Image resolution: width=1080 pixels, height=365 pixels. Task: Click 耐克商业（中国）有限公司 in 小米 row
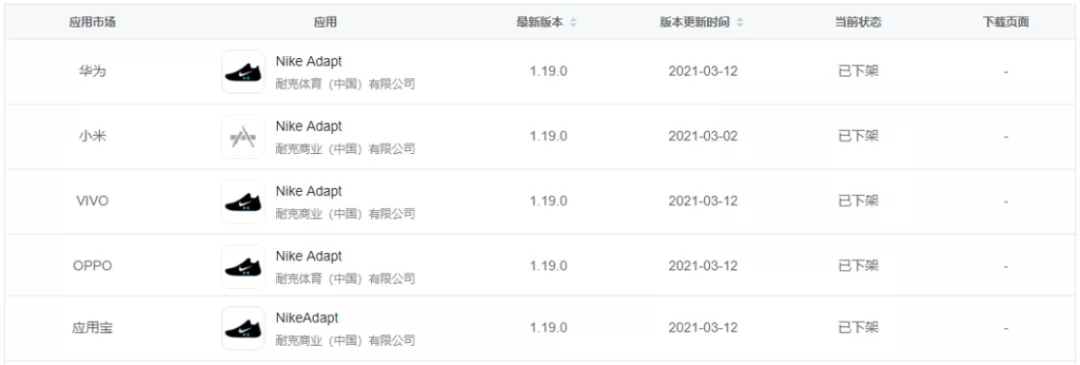pyautogui.click(x=345, y=149)
